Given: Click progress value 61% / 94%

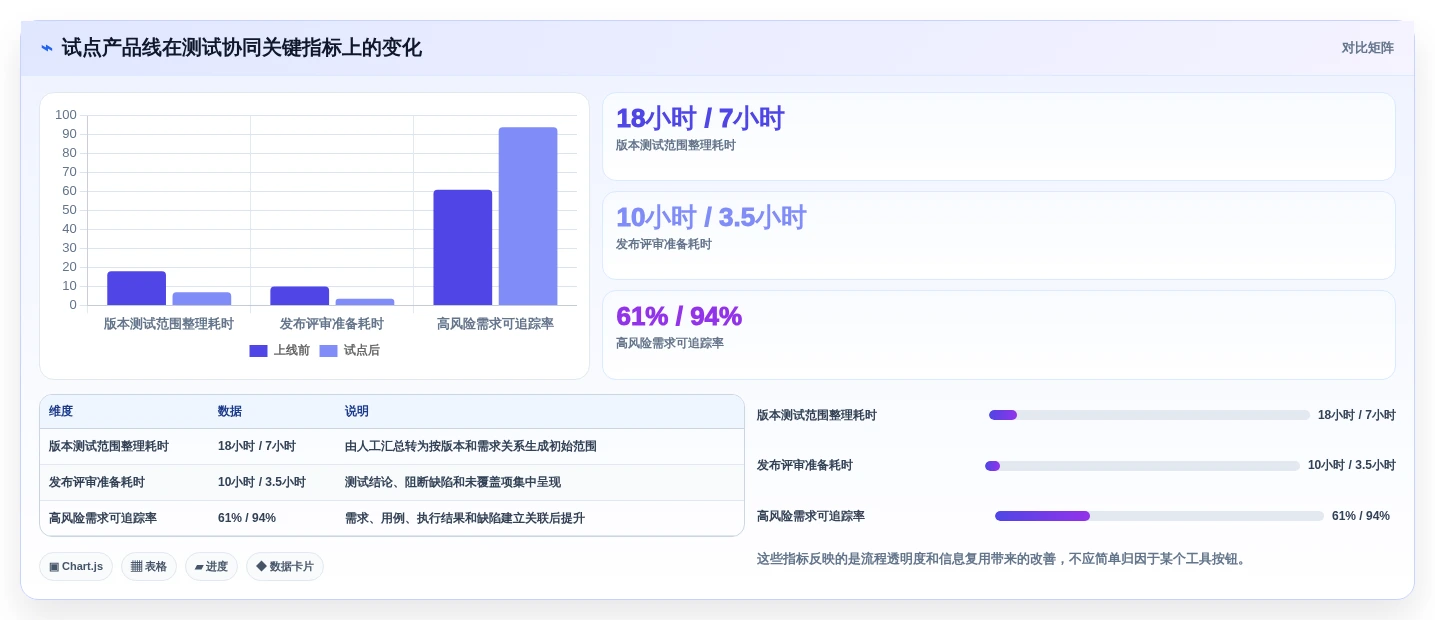Looking at the screenshot, I should [x=1361, y=516].
